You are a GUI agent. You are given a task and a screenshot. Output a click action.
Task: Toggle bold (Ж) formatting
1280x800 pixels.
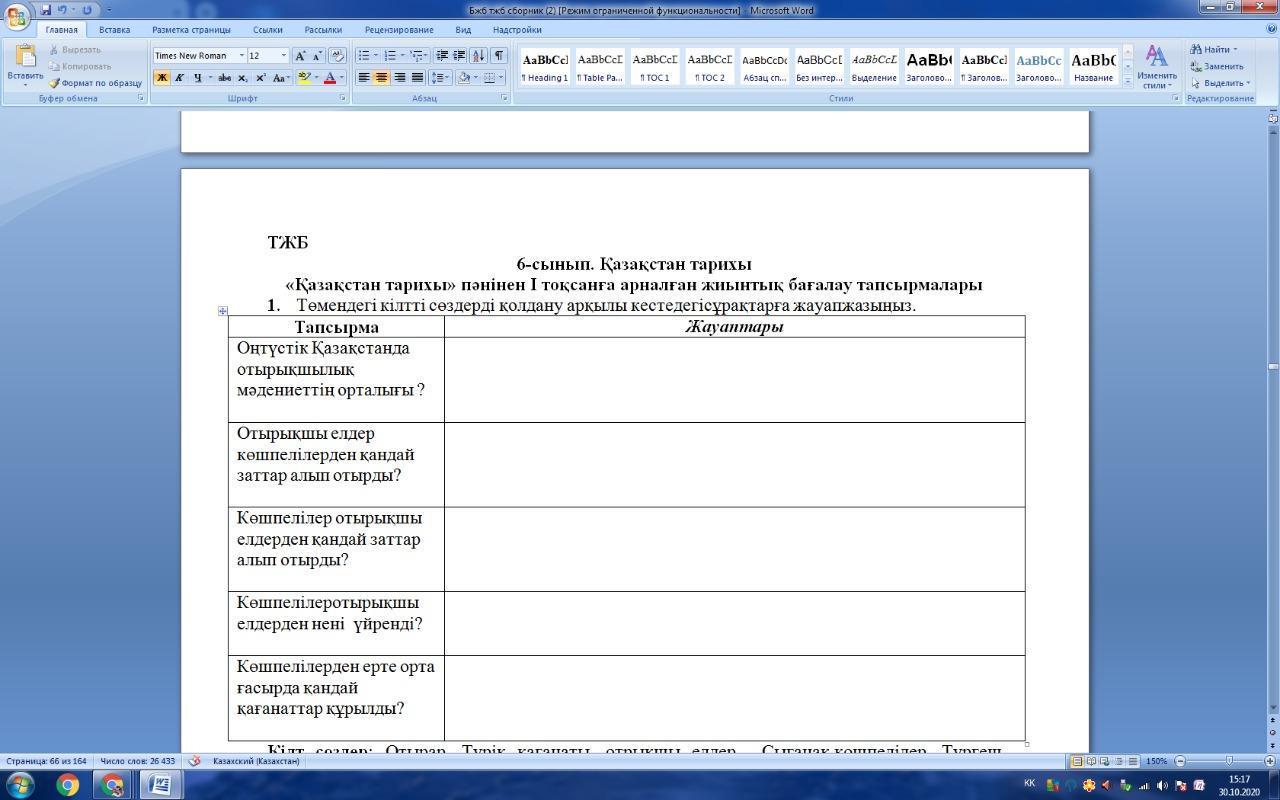coord(162,78)
